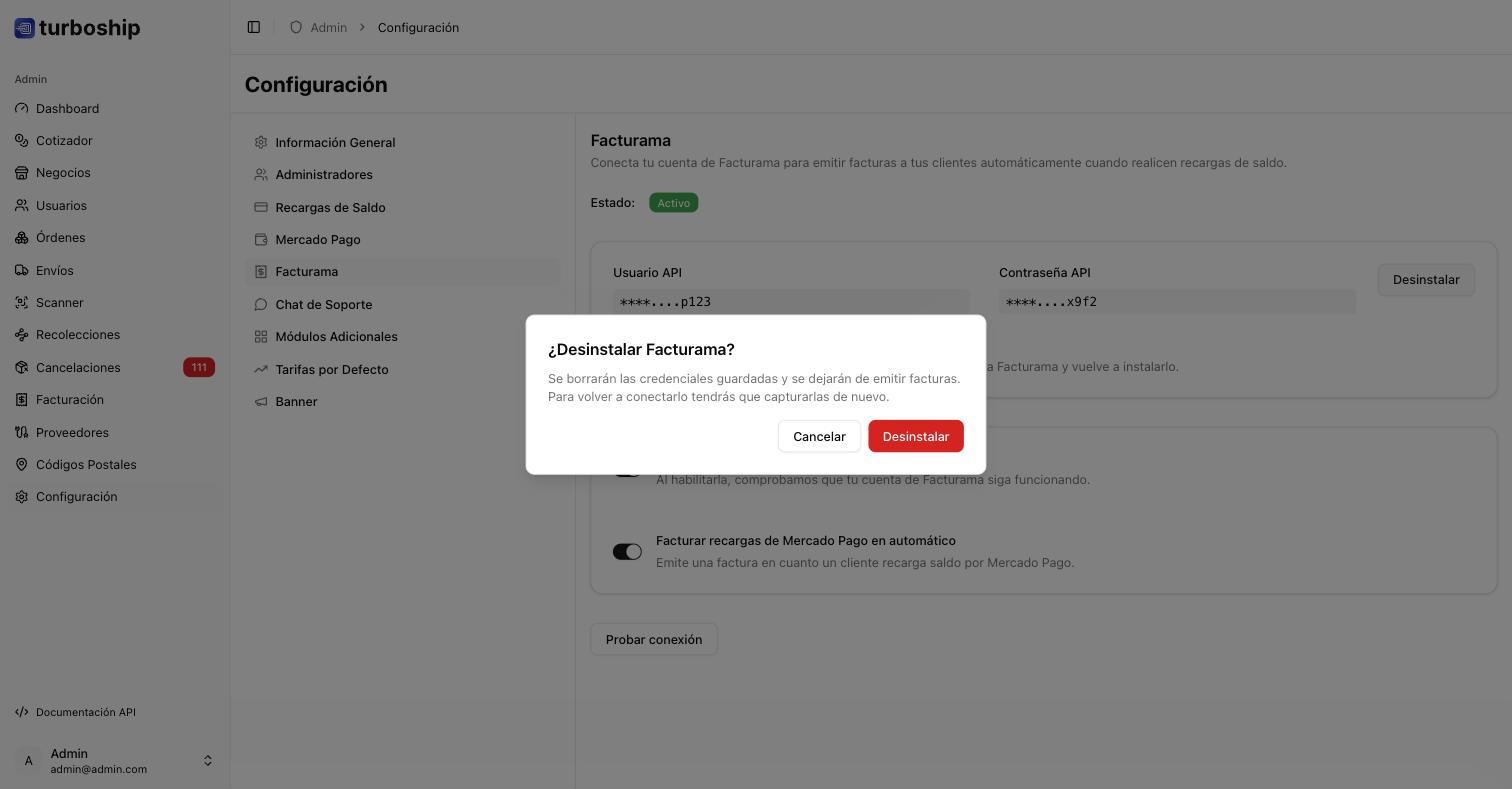Click the Scanner icon in sidebar
The height and width of the screenshot is (789, 1512).
22,302
